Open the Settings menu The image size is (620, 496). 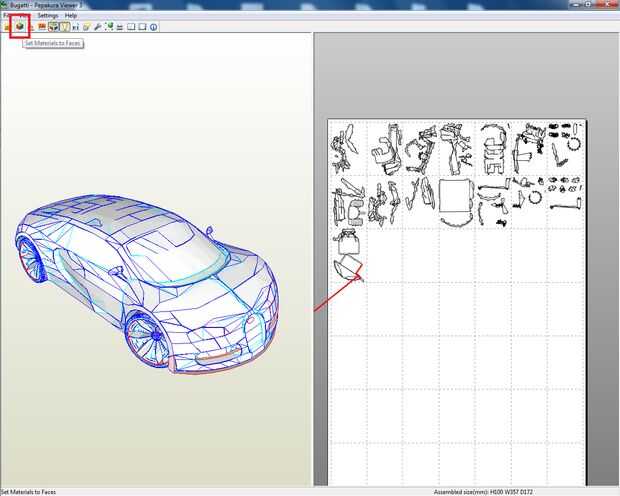pos(48,16)
